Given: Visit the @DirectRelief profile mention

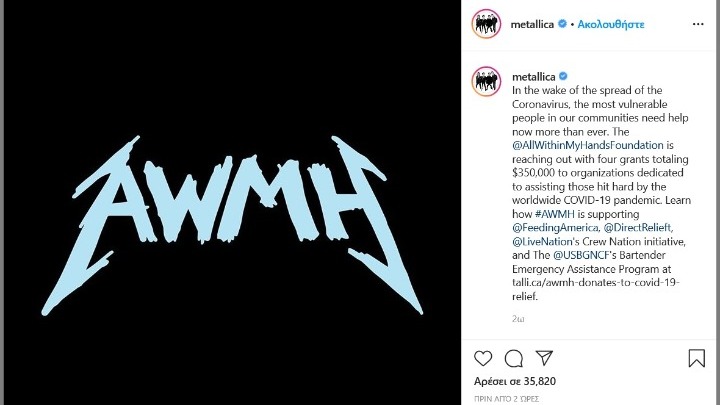Looking at the screenshot, I should click(637, 227).
